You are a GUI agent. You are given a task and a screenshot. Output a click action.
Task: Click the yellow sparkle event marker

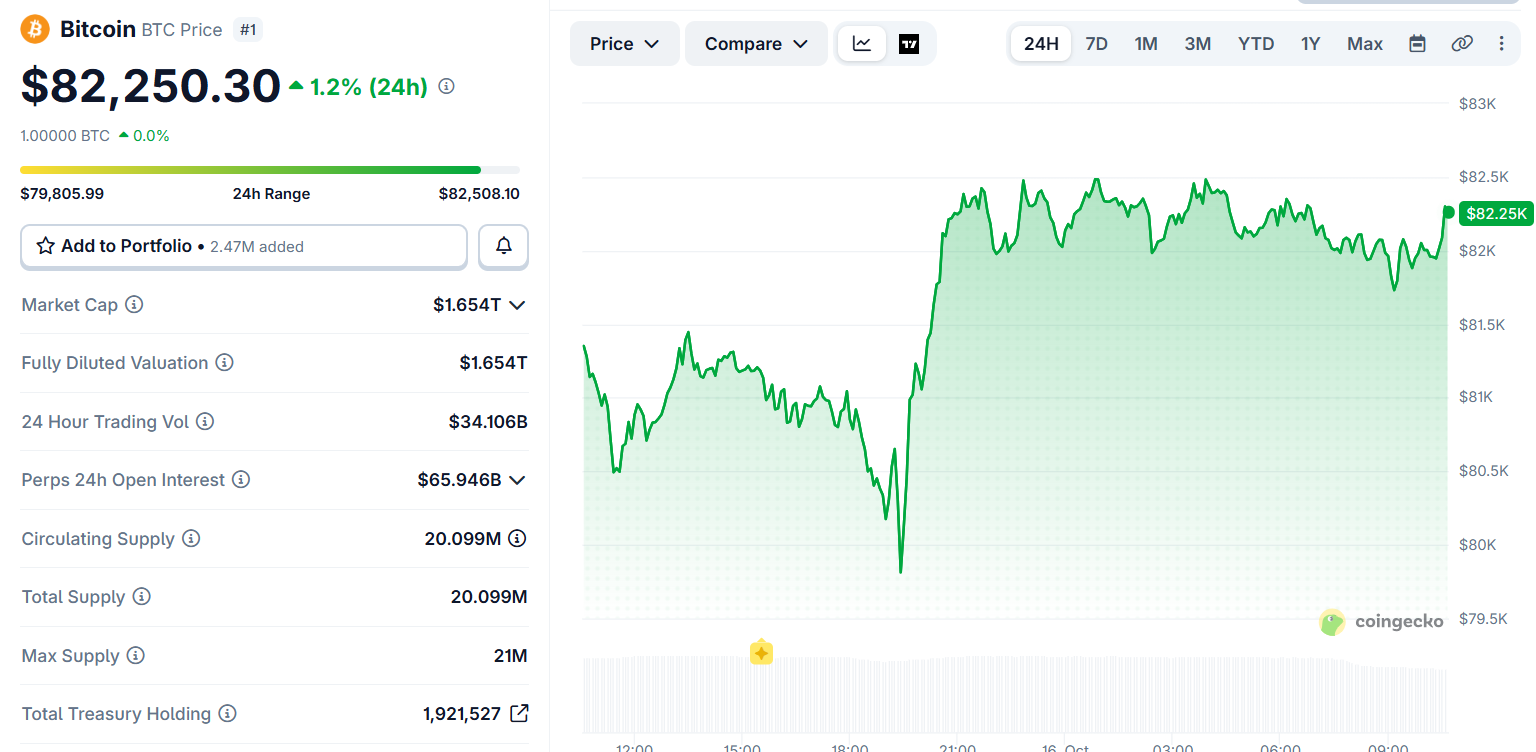point(761,653)
